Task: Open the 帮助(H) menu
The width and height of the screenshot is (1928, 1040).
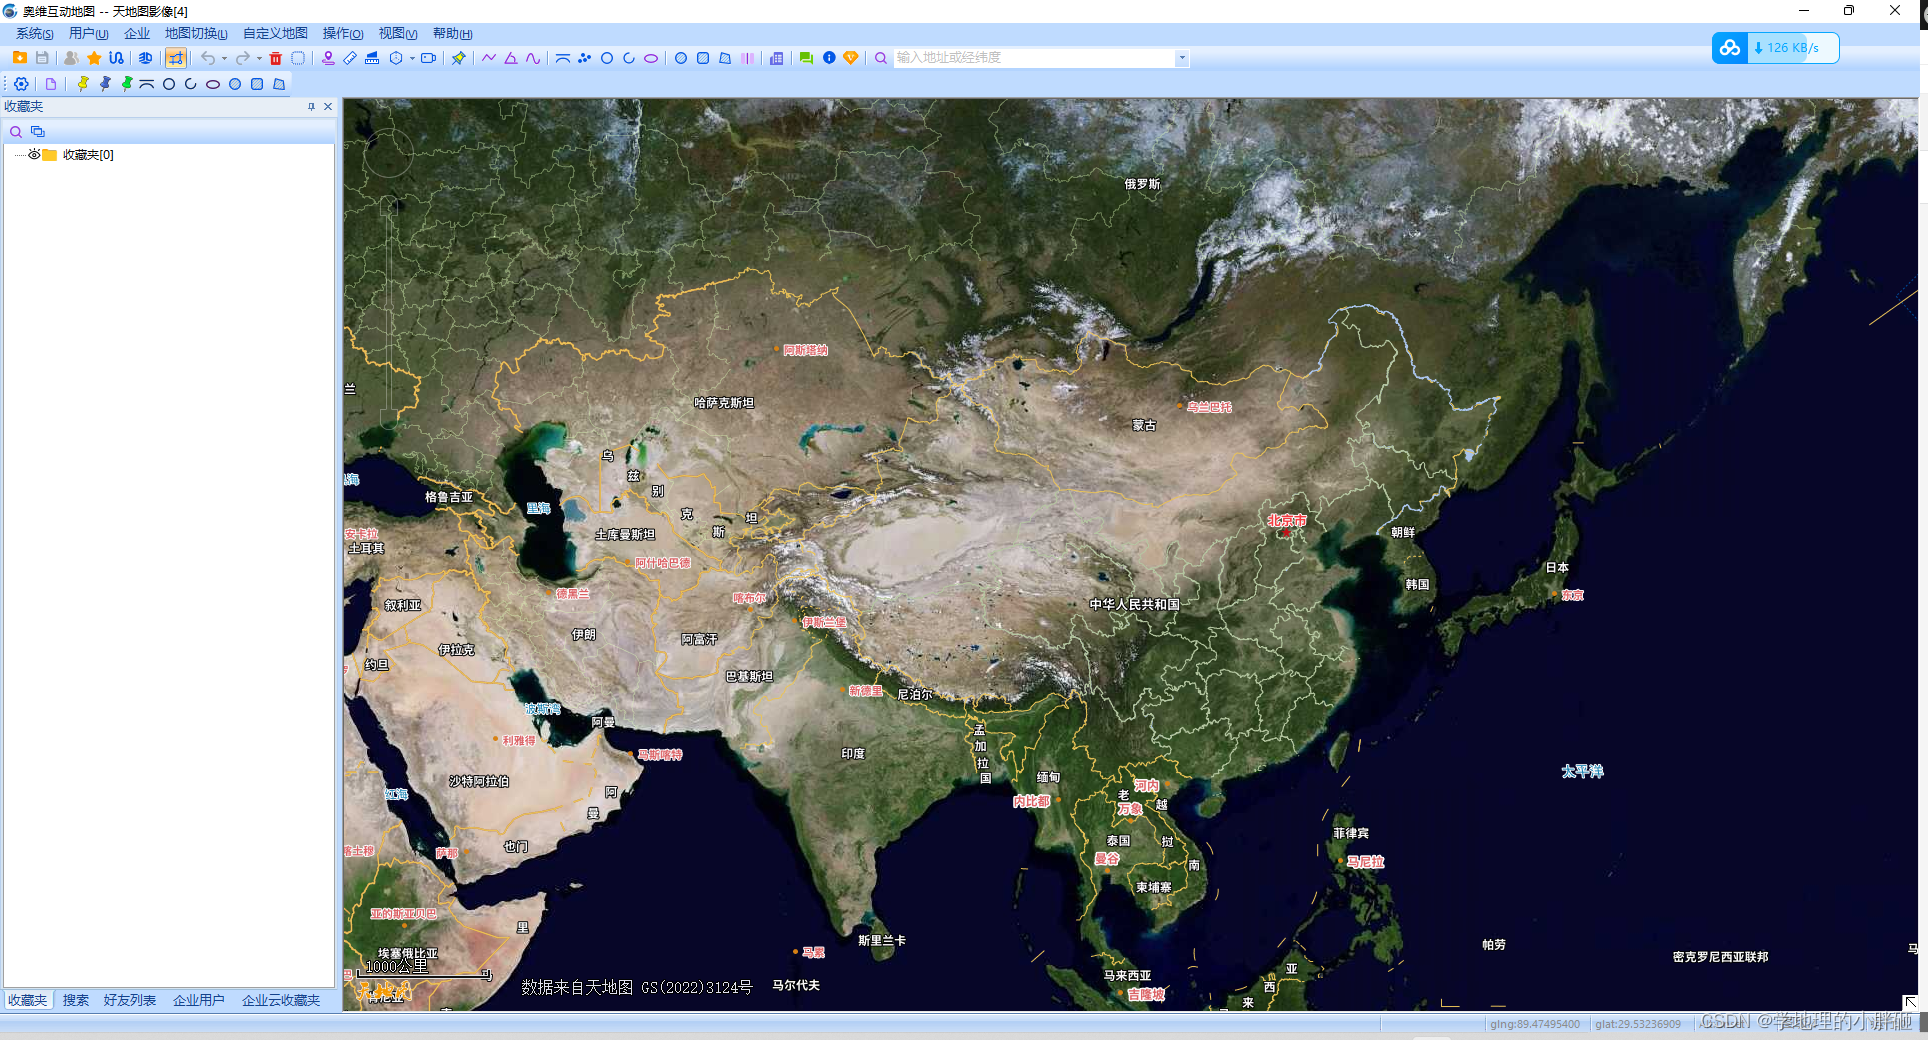Action: tap(453, 34)
